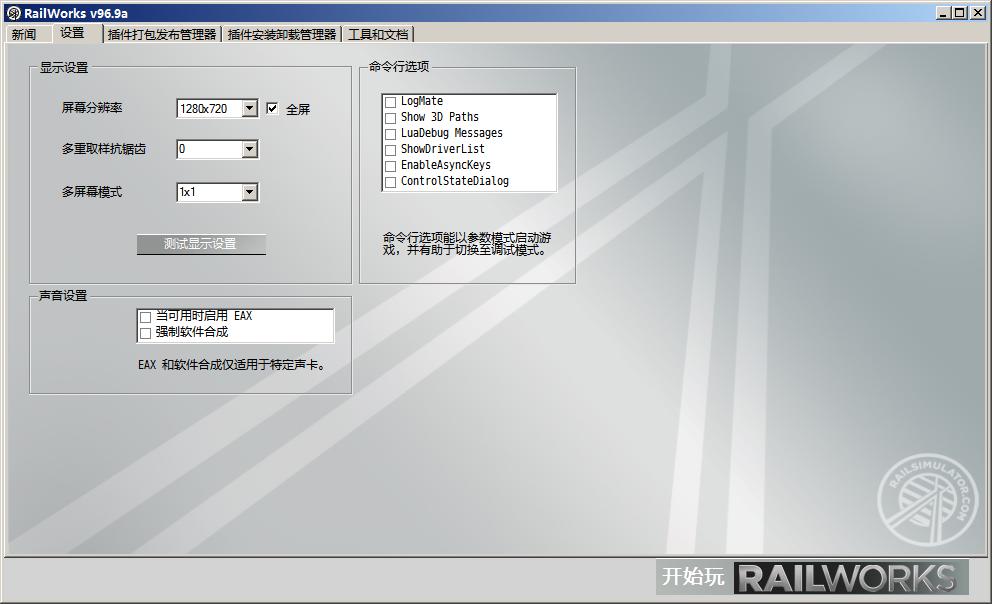992x604 pixels.
Task: Click the 开始玩 RAILWORKS launch button
Action: (x=812, y=577)
